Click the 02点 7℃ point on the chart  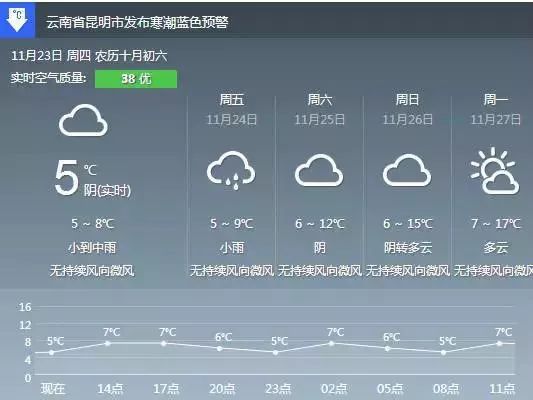pyautogui.click(x=331, y=343)
